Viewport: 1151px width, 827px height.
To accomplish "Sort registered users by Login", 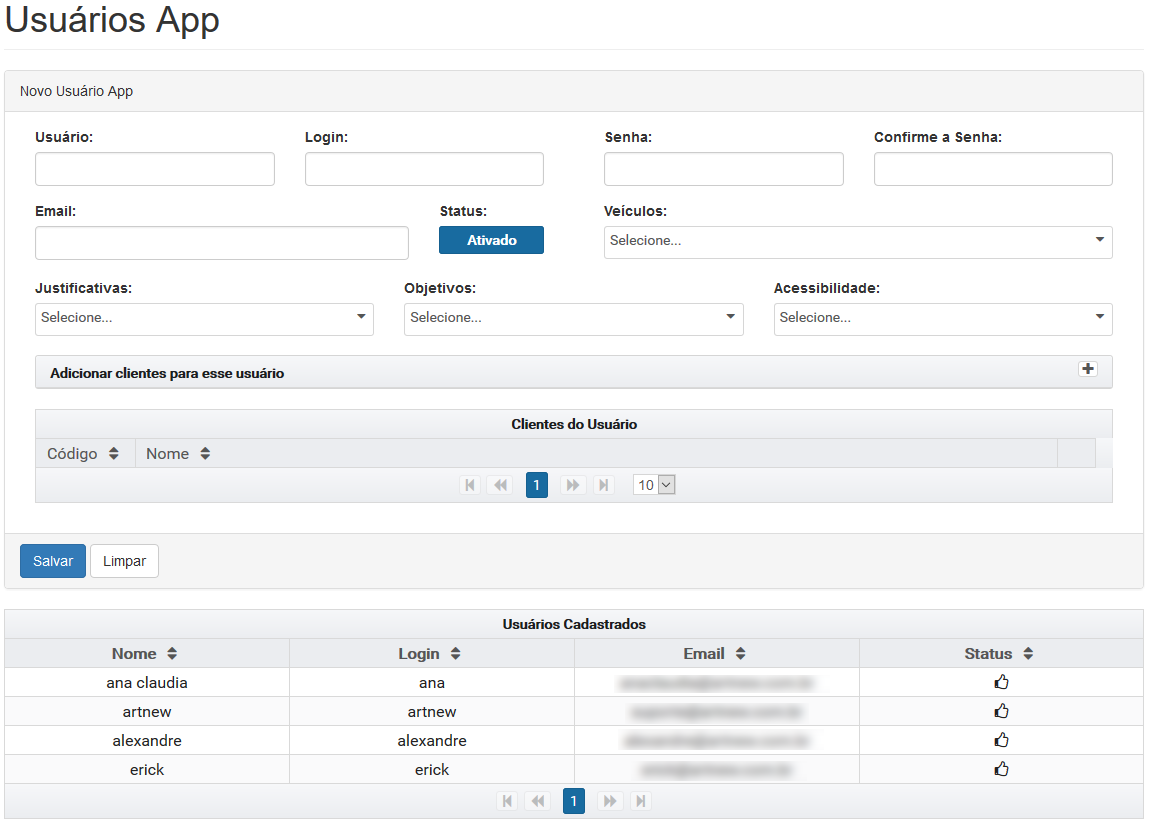I will tap(455, 653).
